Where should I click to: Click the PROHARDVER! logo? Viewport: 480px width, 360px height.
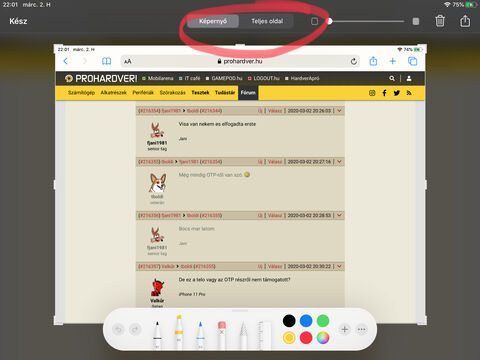101,79
